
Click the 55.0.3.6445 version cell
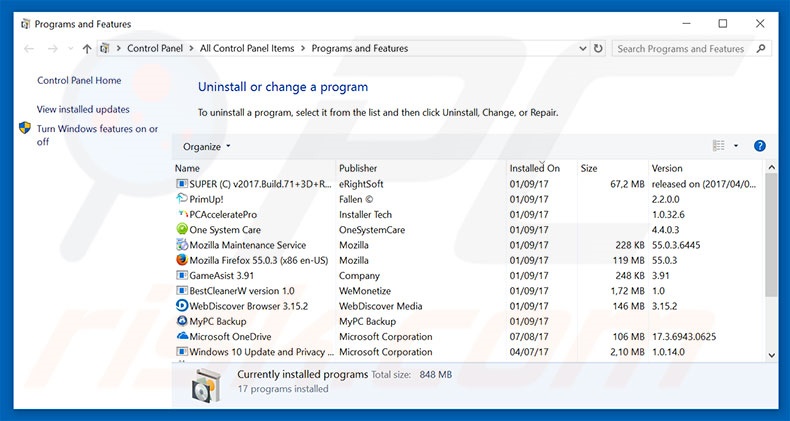(x=676, y=245)
